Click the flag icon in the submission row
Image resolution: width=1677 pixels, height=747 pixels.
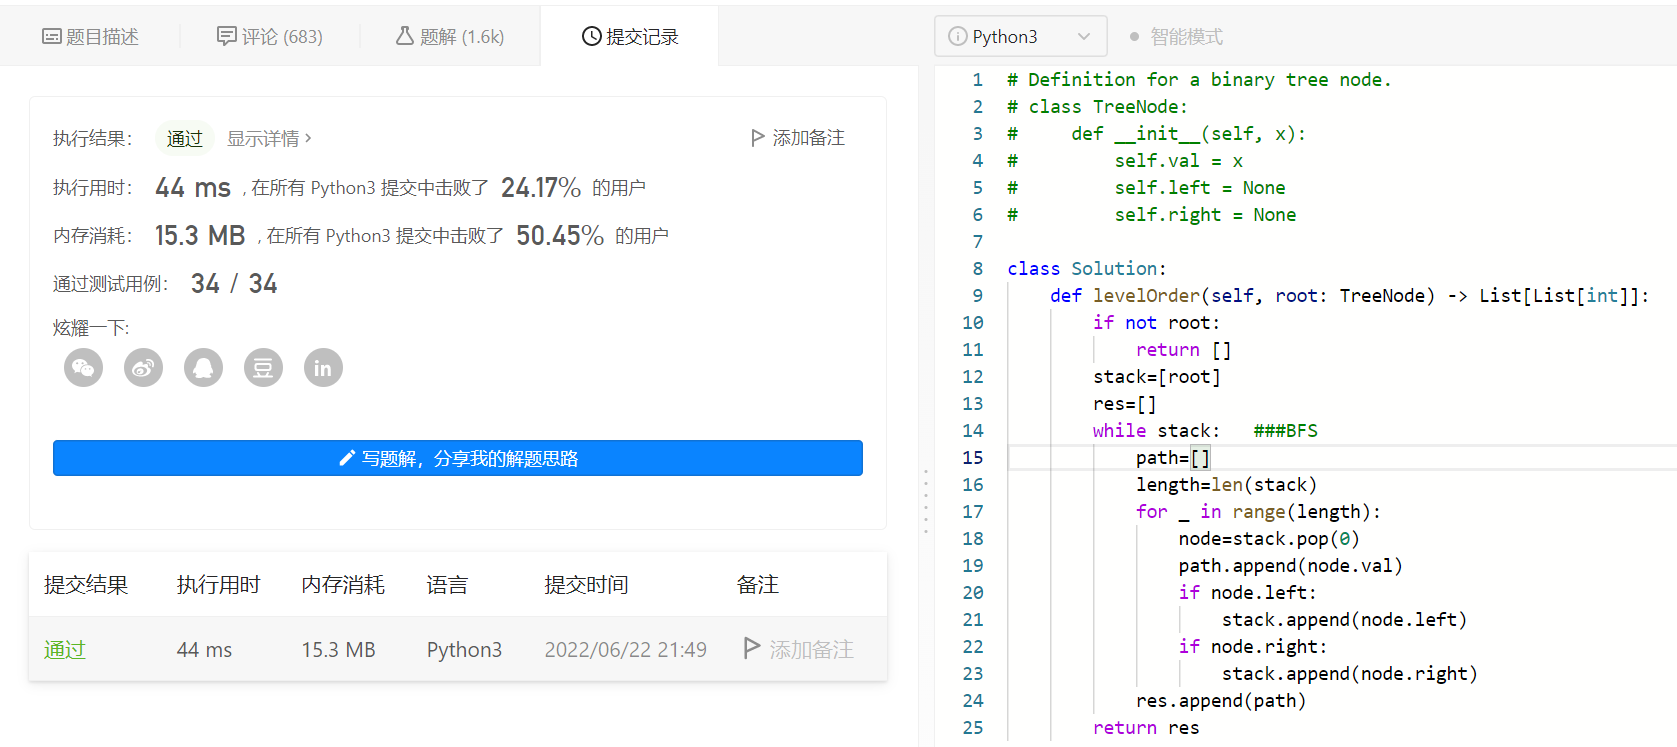(x=752, y=648)
